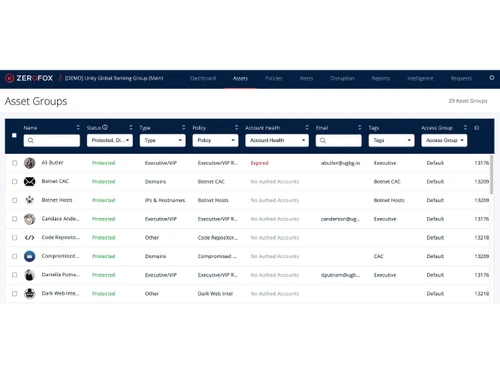Click 'IPs & Hostnames' type cell

165,200
